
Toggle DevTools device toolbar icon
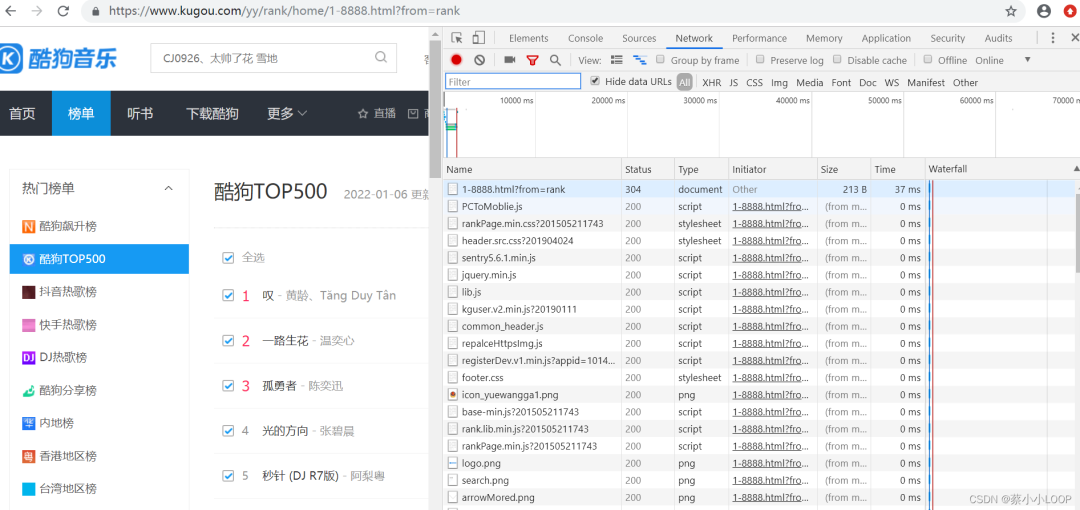(479, 38)
